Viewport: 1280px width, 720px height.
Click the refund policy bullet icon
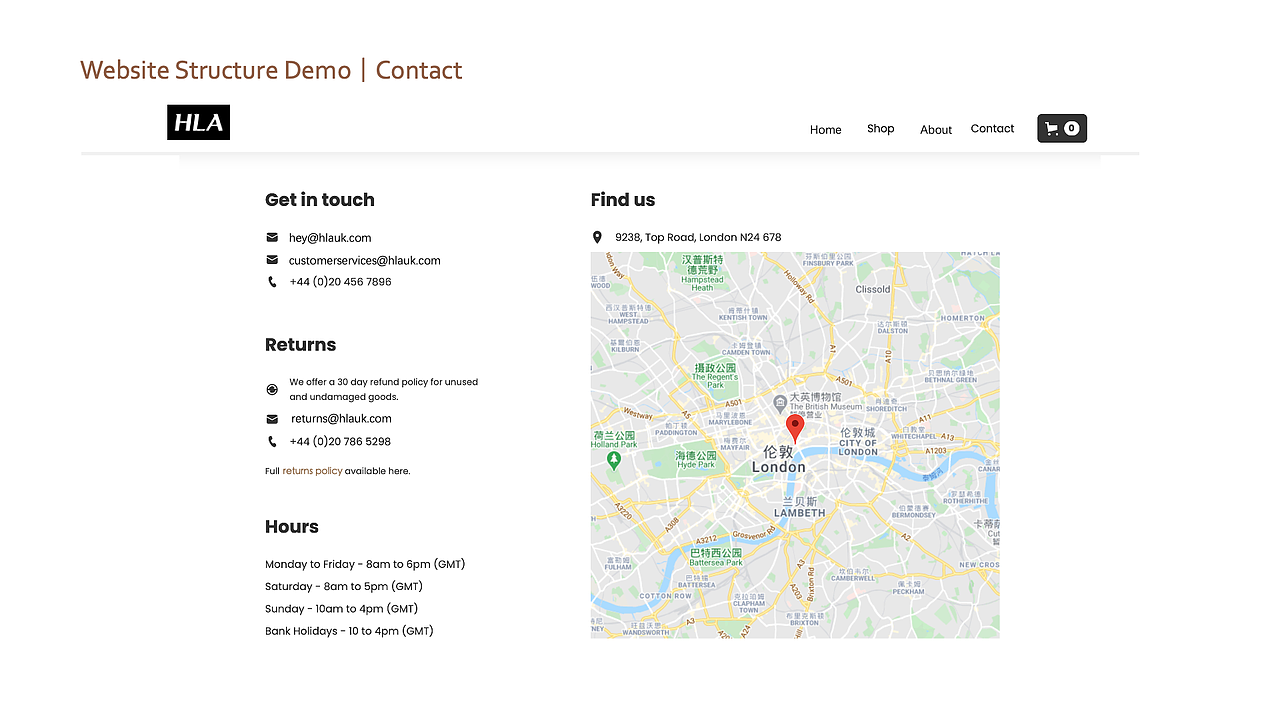(272, 389)
